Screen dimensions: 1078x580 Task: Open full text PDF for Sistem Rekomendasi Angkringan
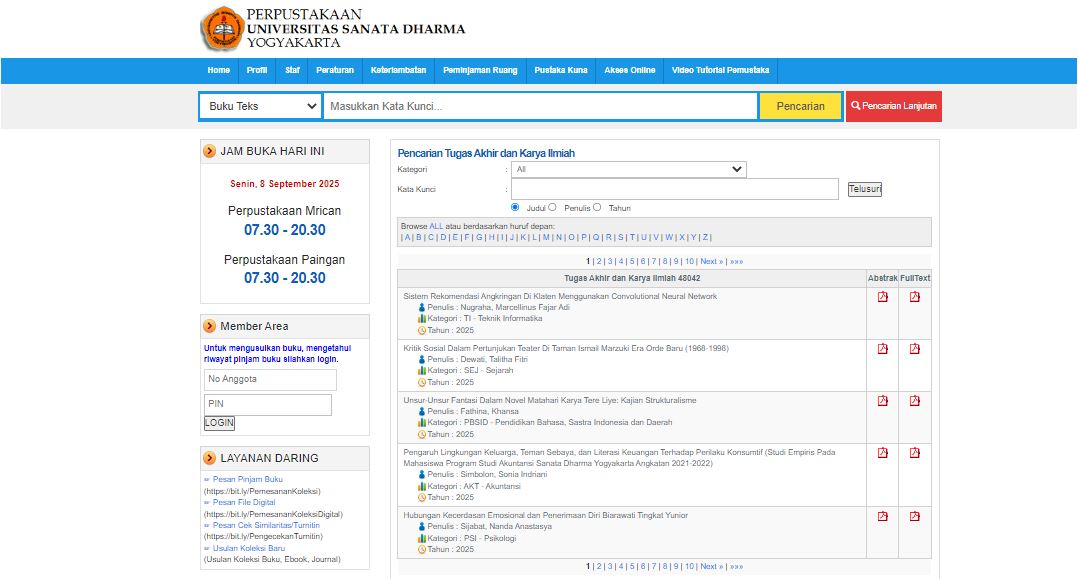click(x=914, y=297)
